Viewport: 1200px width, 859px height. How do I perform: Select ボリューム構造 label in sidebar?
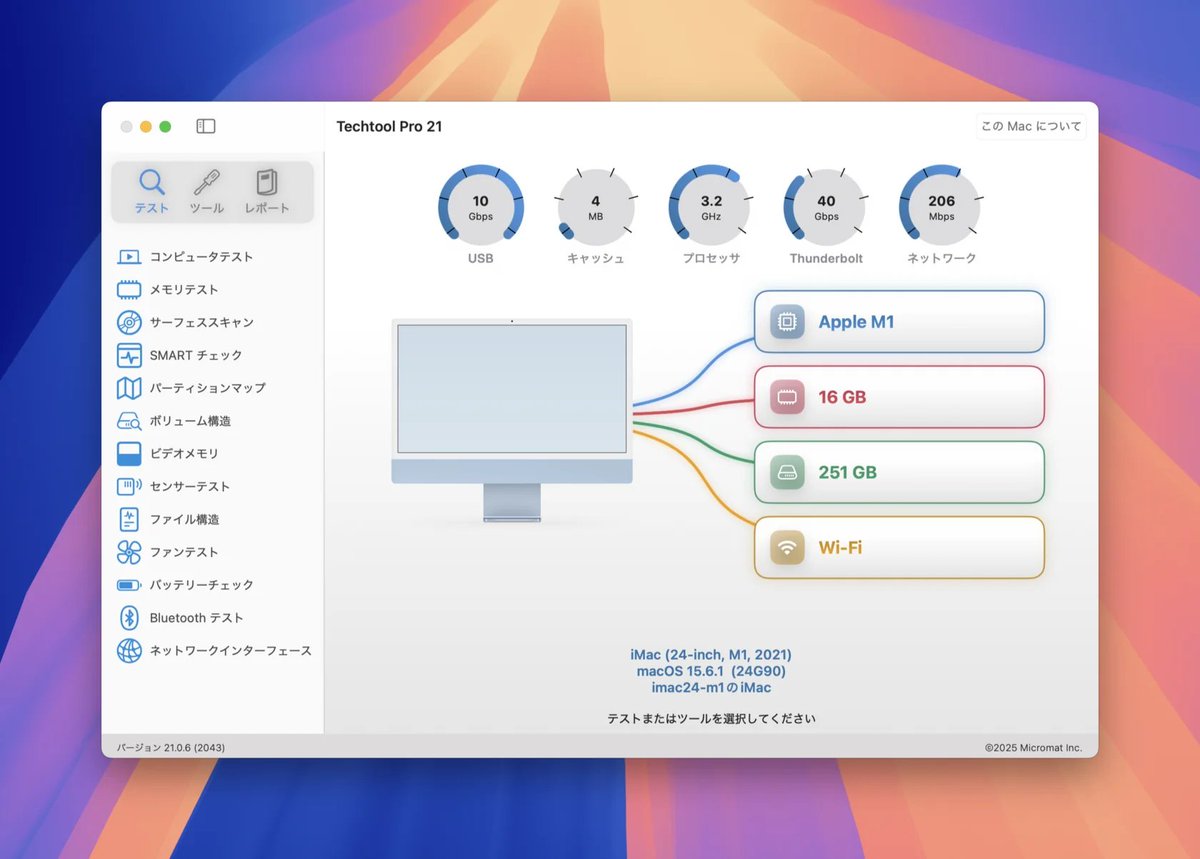[x=190, y=421]
